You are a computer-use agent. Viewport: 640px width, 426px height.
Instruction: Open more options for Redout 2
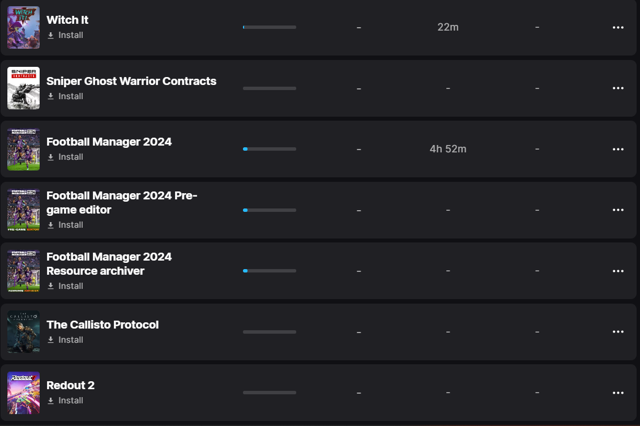(x=618, y=393)
